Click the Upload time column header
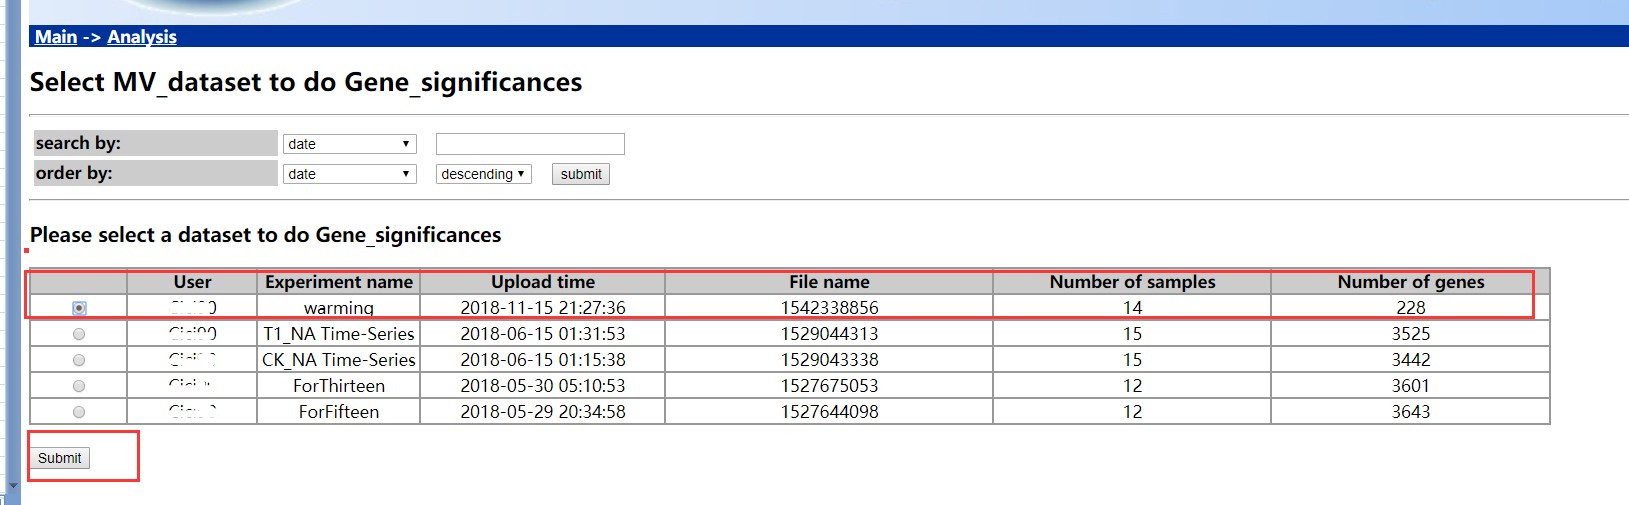This screenshot has height=505, width=1629. pyautogui.click(x=542, y=282)
